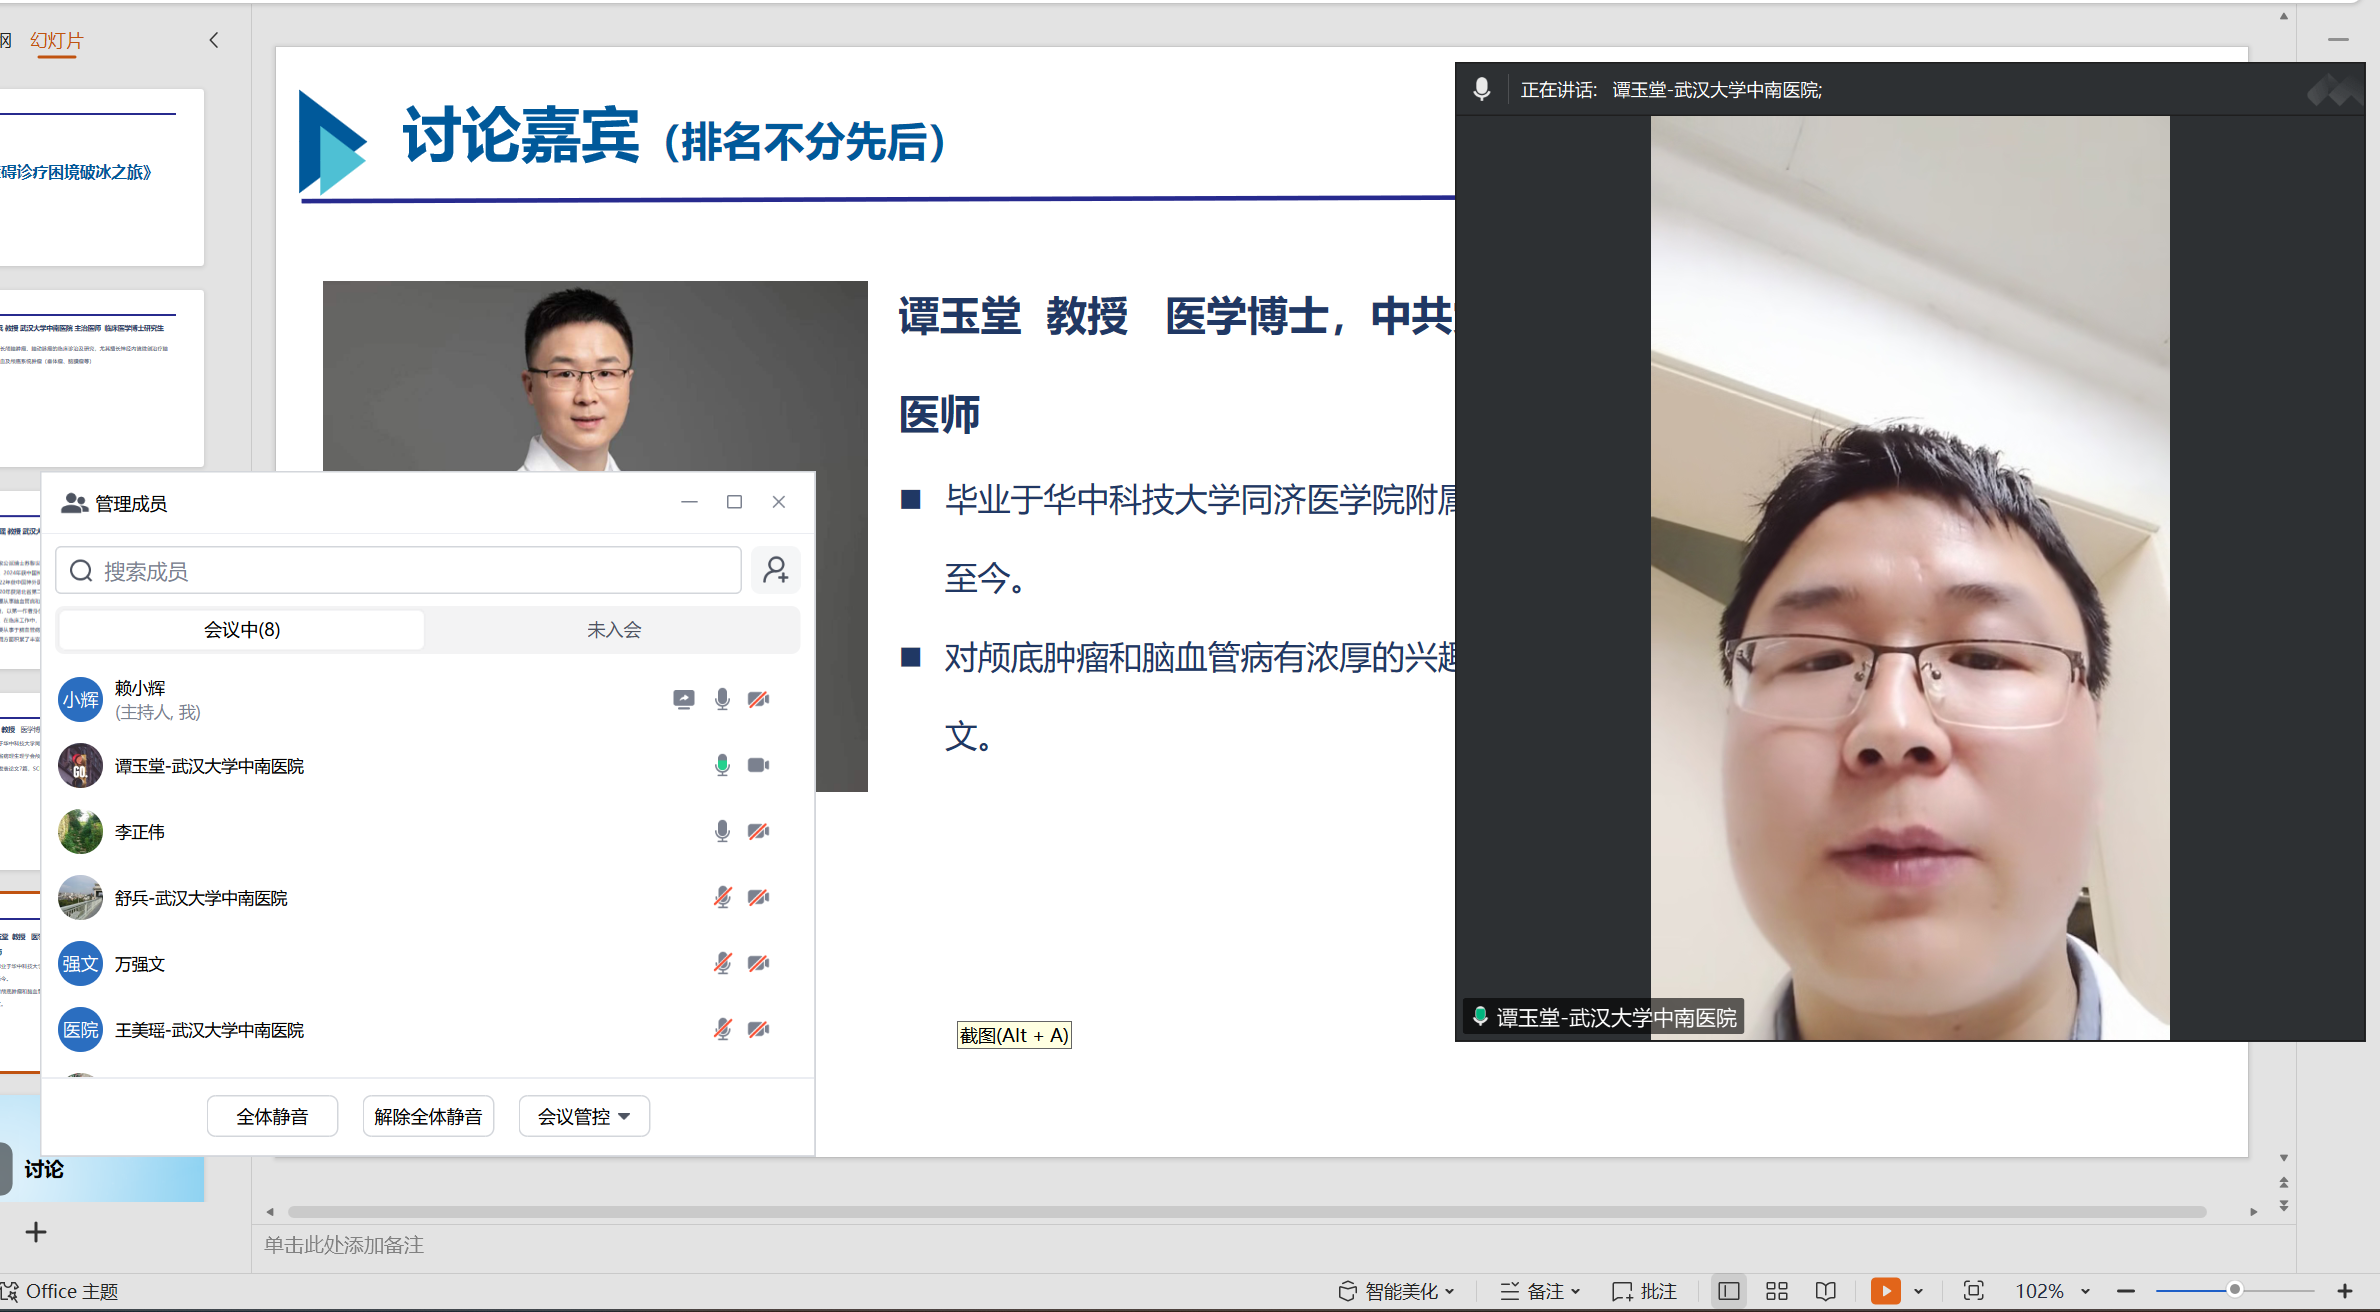Open 智能美化 menu in status bar
Image resolution: width=2380 pixels, height=1312 pixels.
pos(1396,1291)
